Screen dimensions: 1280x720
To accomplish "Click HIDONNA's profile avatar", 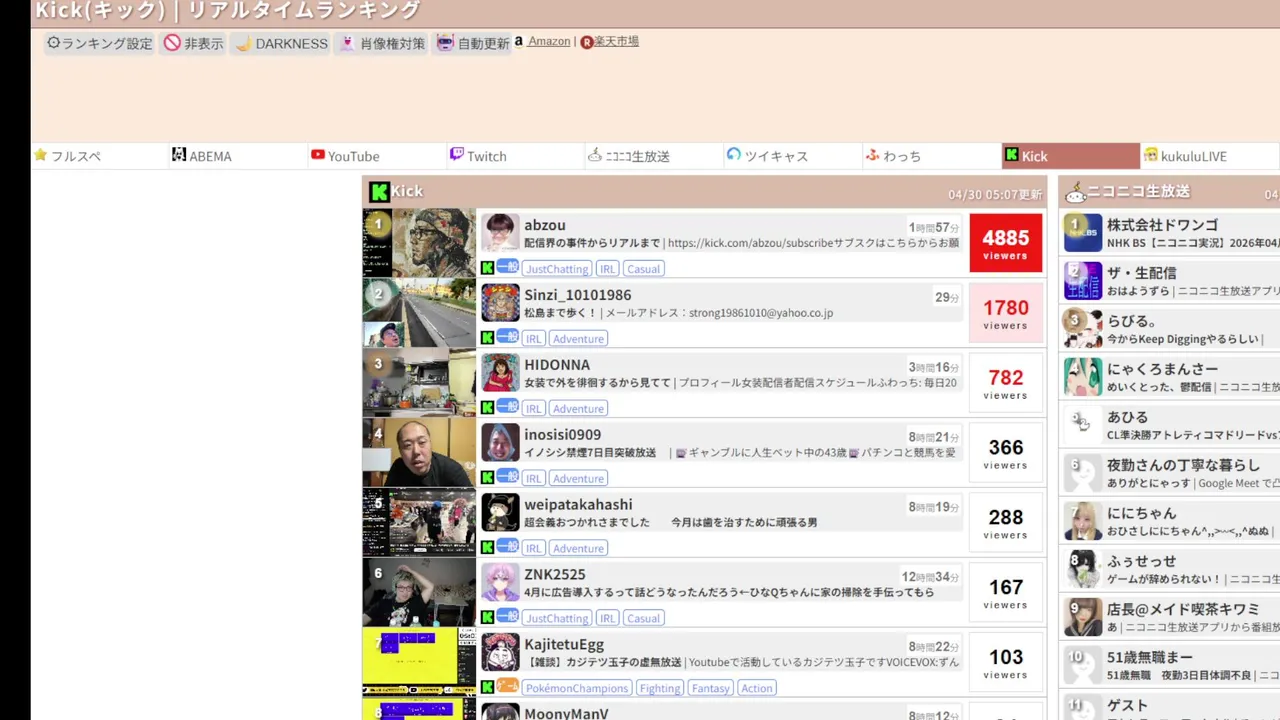I will click(x=500, y=373).
